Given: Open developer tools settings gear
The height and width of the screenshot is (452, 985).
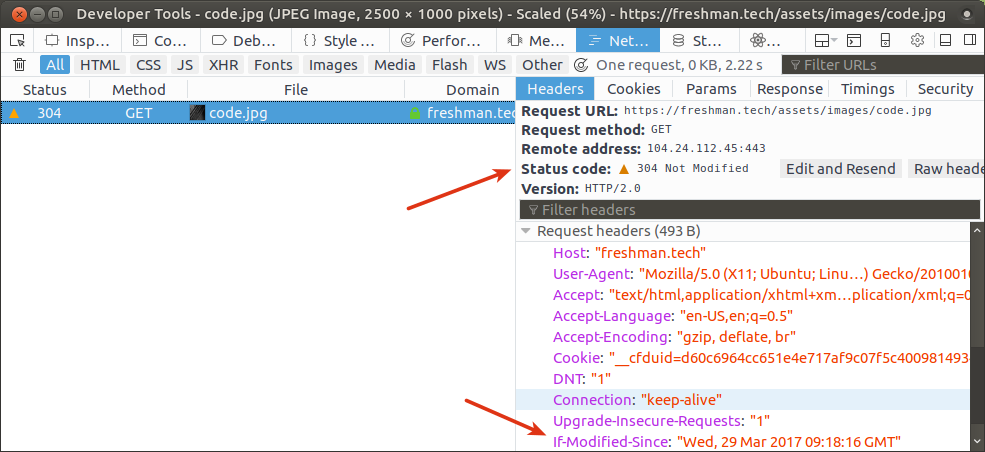Looking at the screenshot, I should coord(917,41).
